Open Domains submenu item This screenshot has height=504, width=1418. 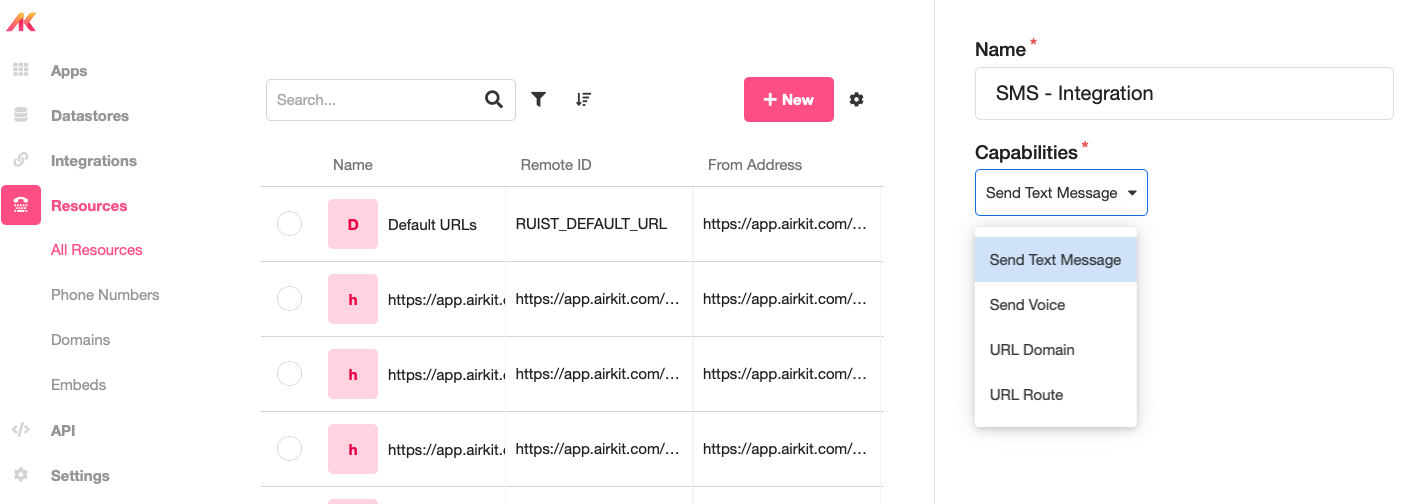pyautogui.click(x=81, y=340)
